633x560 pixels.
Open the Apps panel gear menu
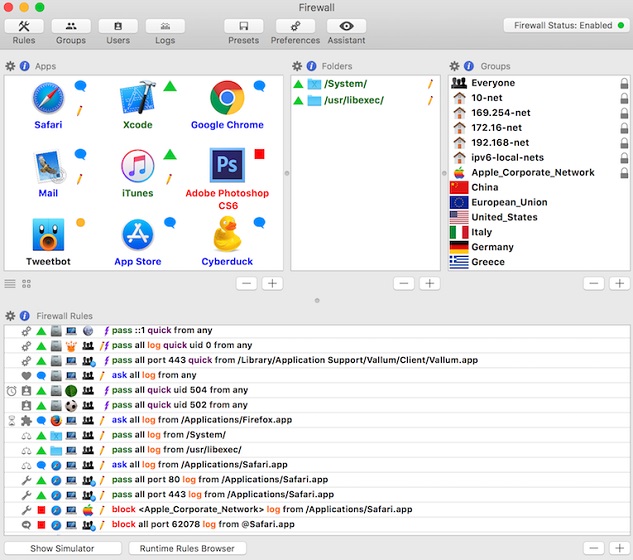[10, 66]
